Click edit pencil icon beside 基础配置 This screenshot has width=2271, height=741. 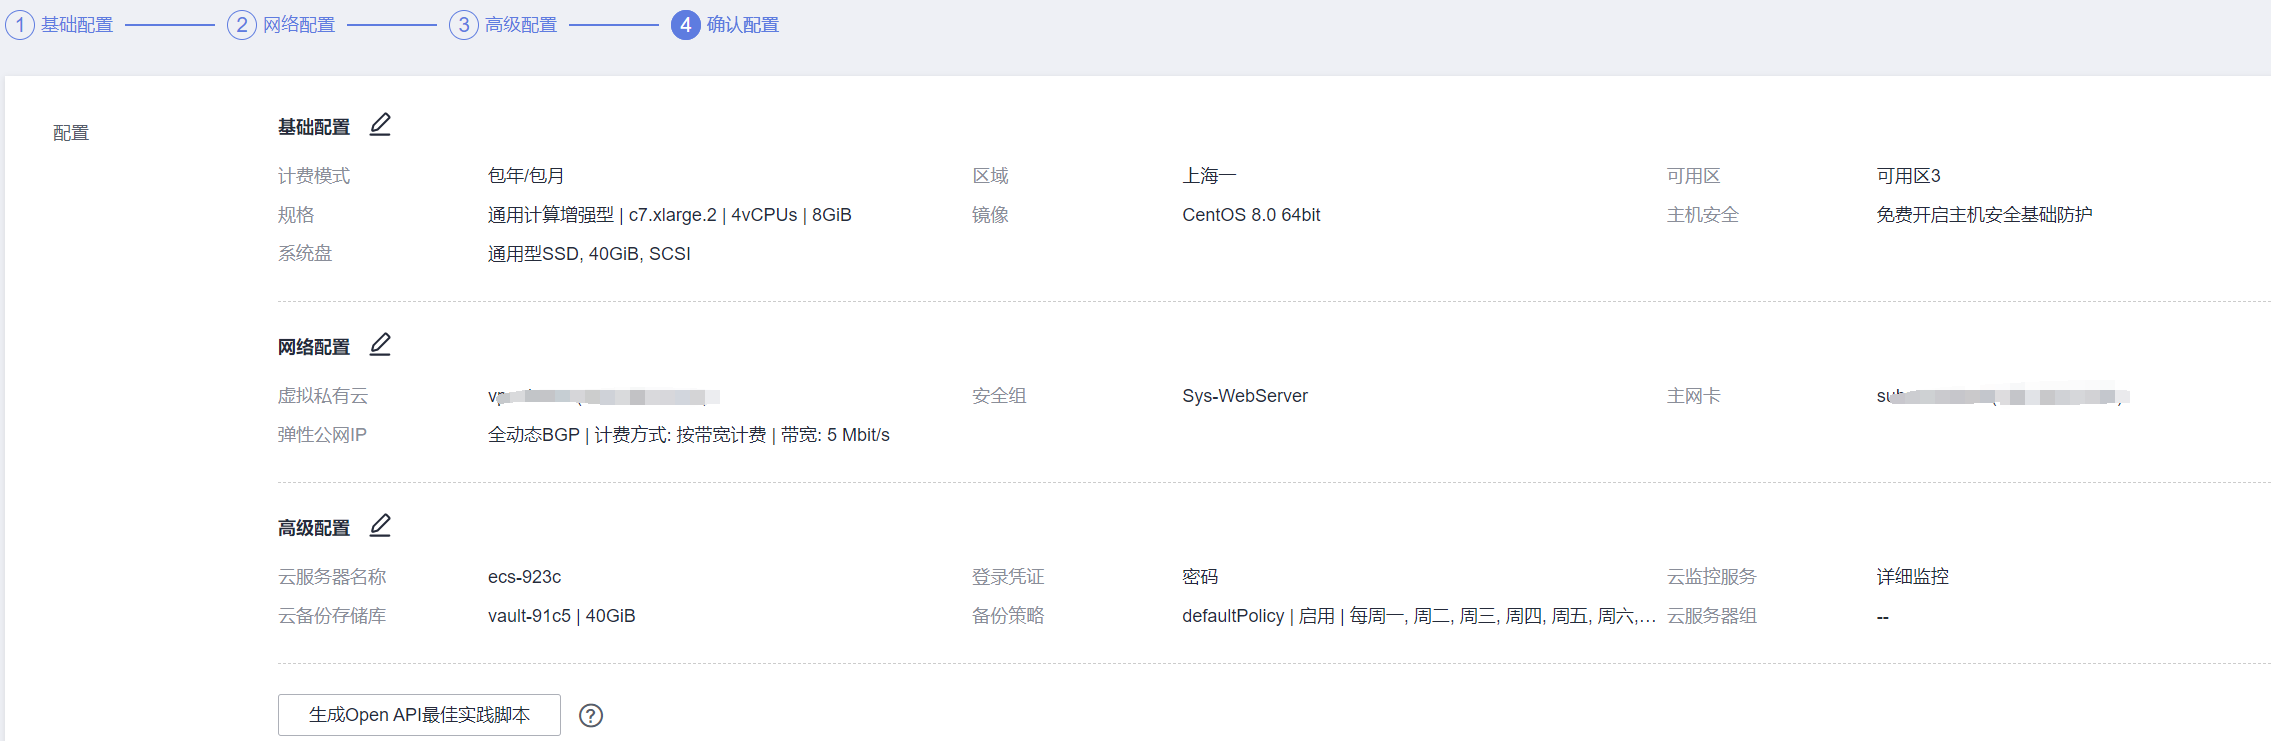380,125
